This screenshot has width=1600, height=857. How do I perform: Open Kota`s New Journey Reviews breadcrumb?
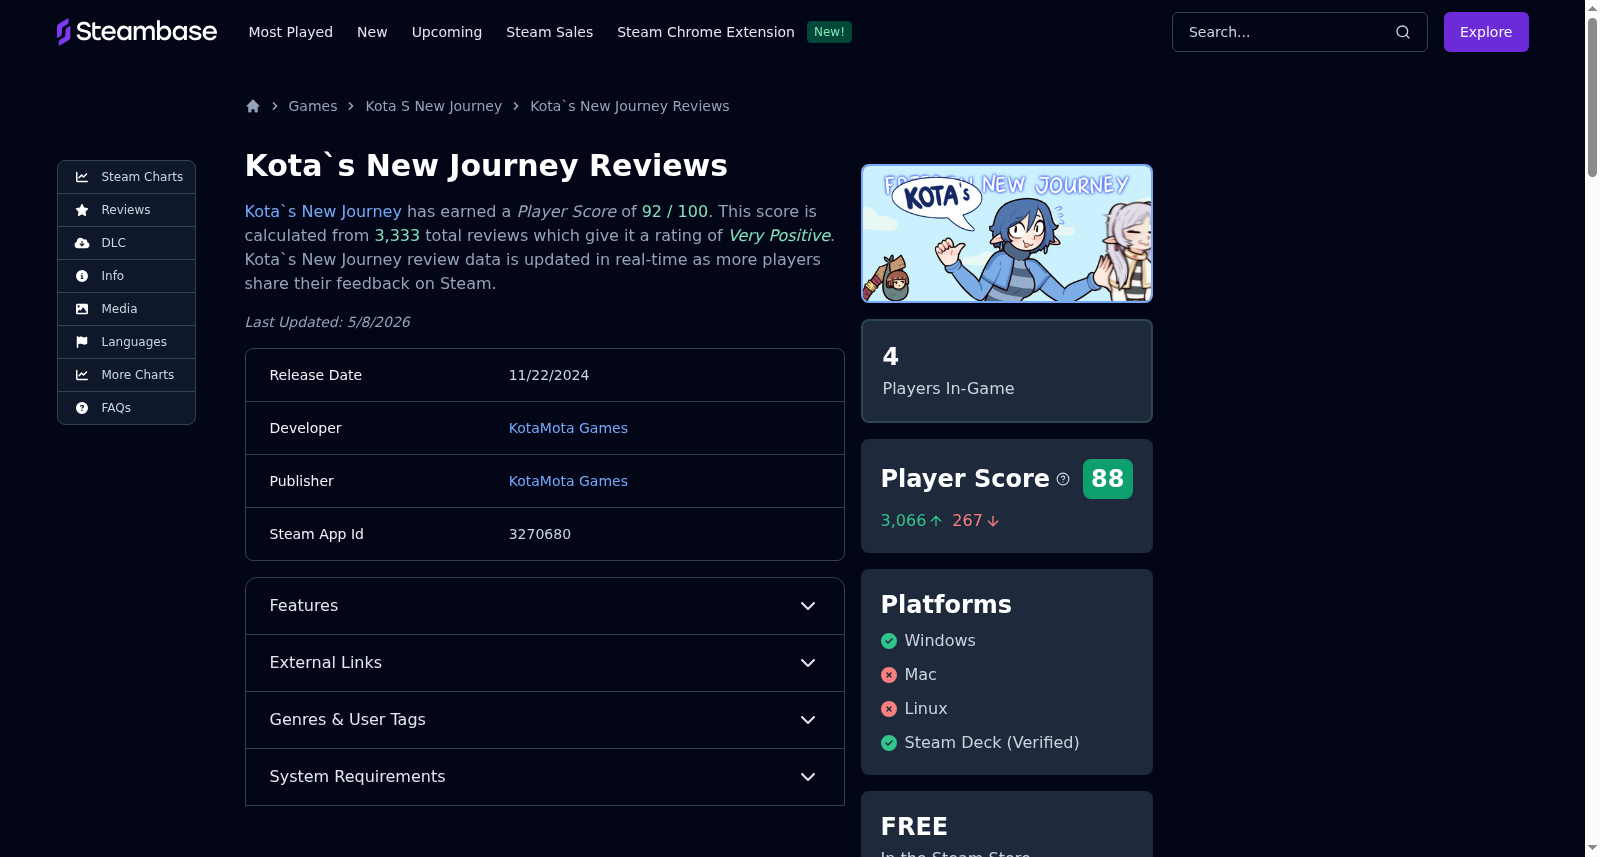pos(630,106)
